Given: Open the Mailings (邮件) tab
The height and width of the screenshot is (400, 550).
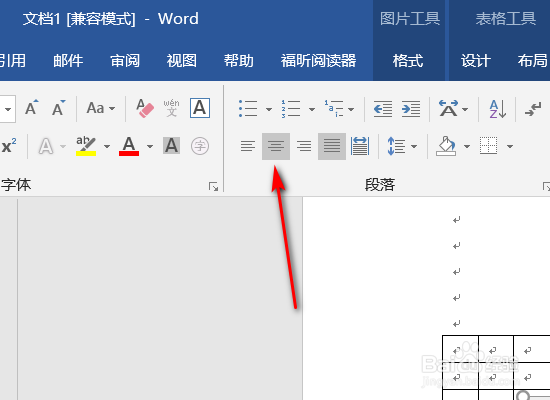Looking at the screenshot, I should click(x=68, y=61).
